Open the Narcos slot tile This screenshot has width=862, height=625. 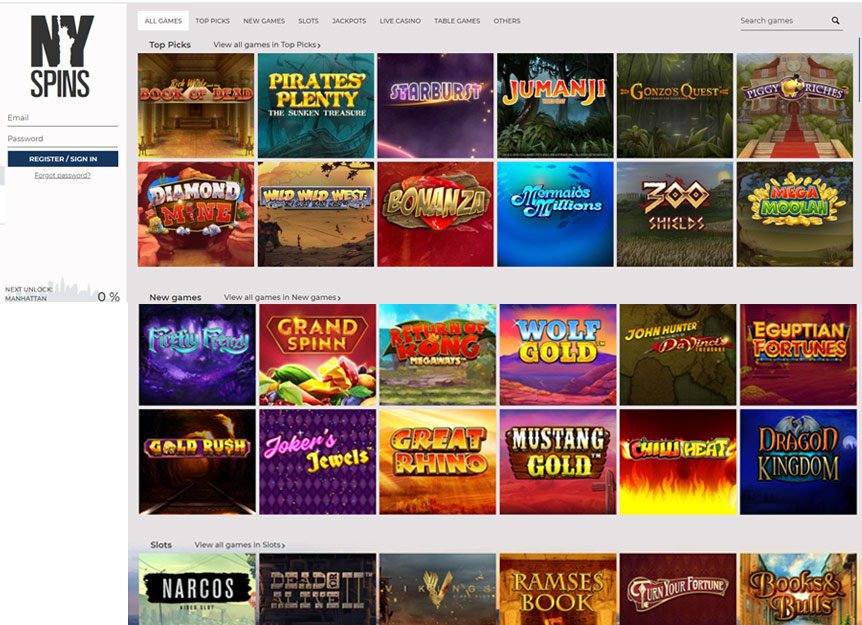[197, 589]
